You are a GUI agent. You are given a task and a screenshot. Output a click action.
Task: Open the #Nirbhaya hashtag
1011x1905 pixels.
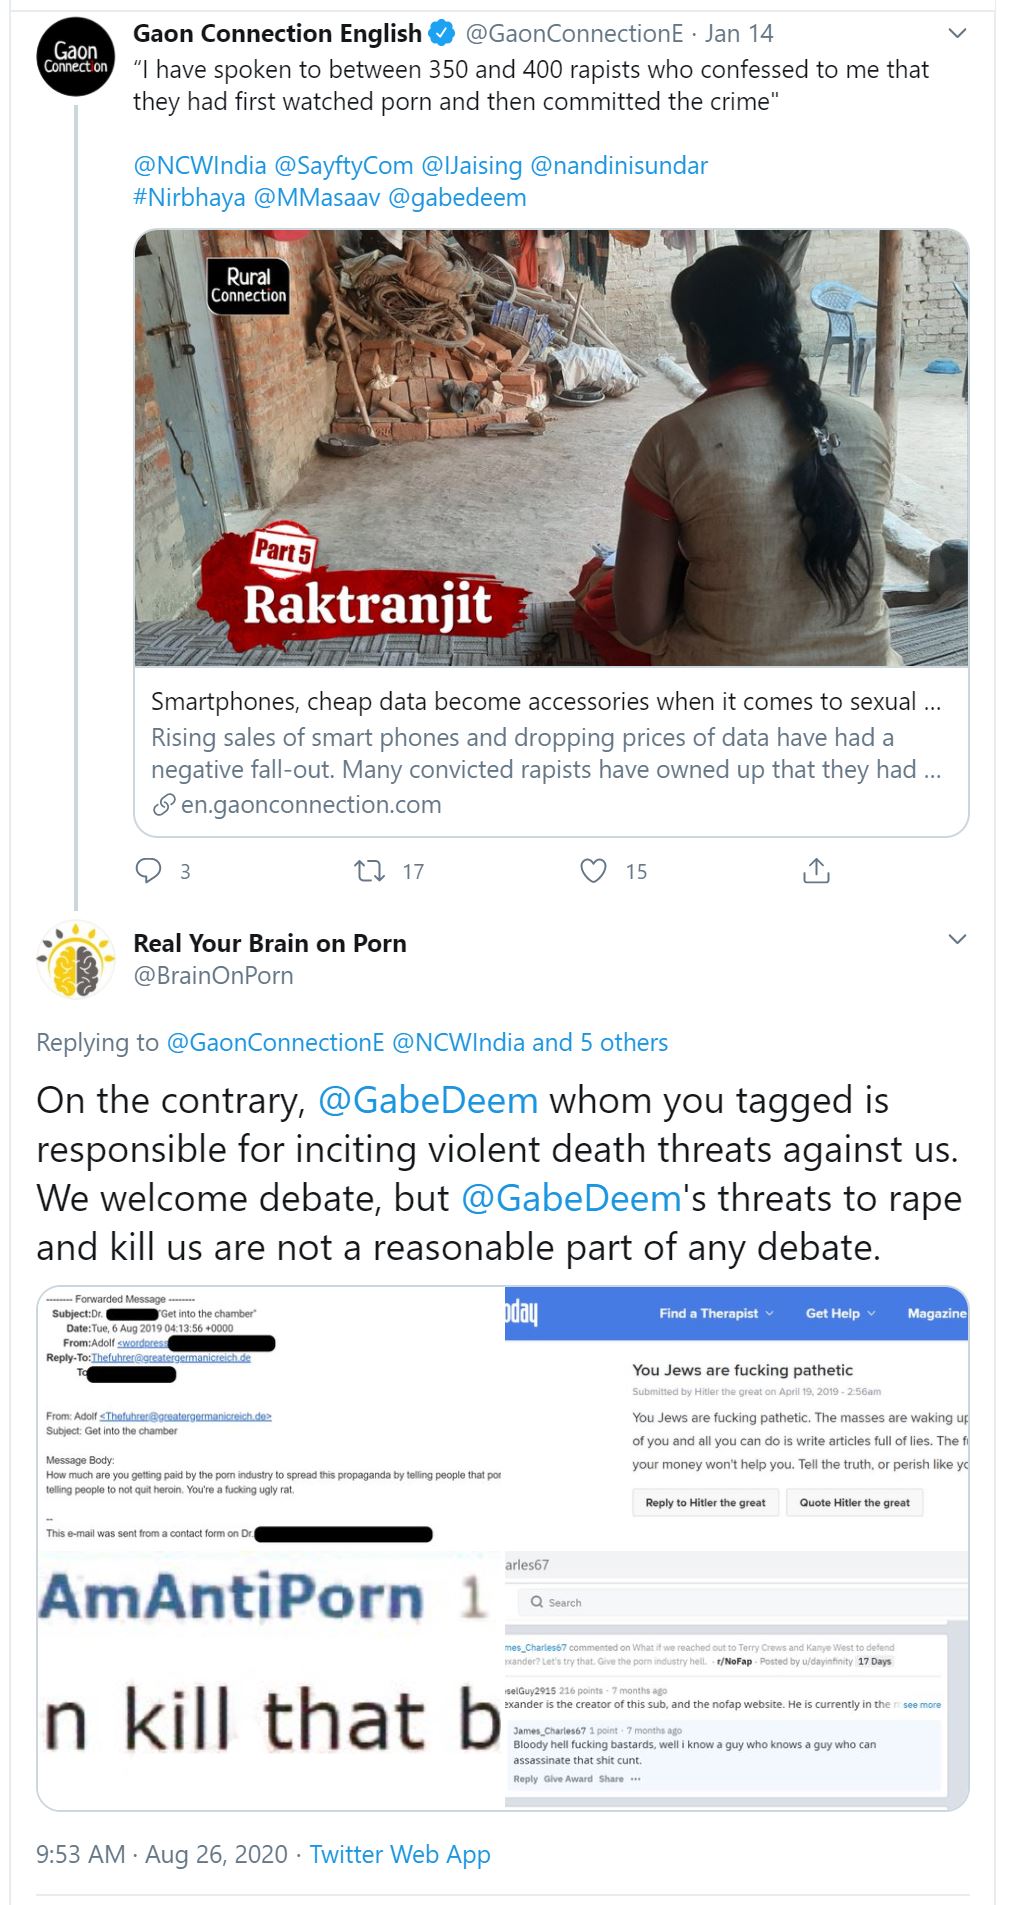(189, 197)
